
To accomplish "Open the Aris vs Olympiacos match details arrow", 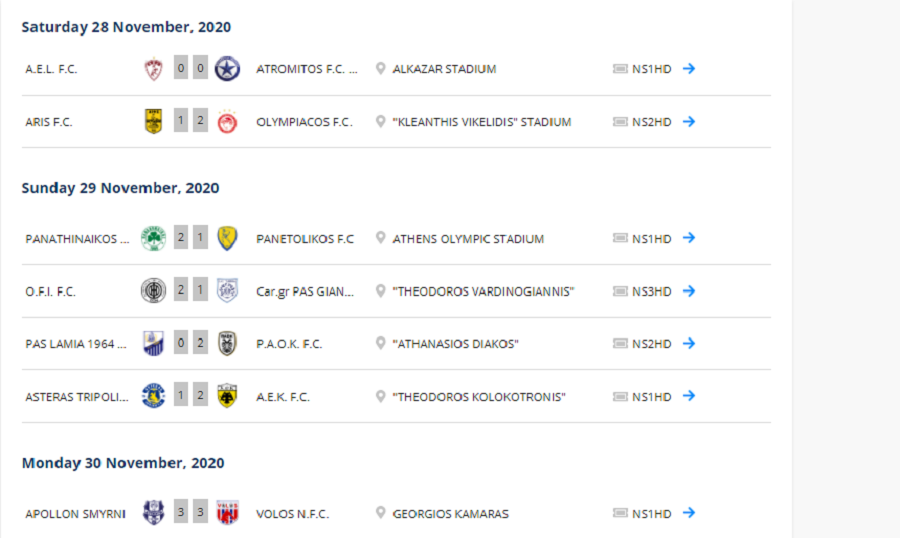I will coord(689,122).
